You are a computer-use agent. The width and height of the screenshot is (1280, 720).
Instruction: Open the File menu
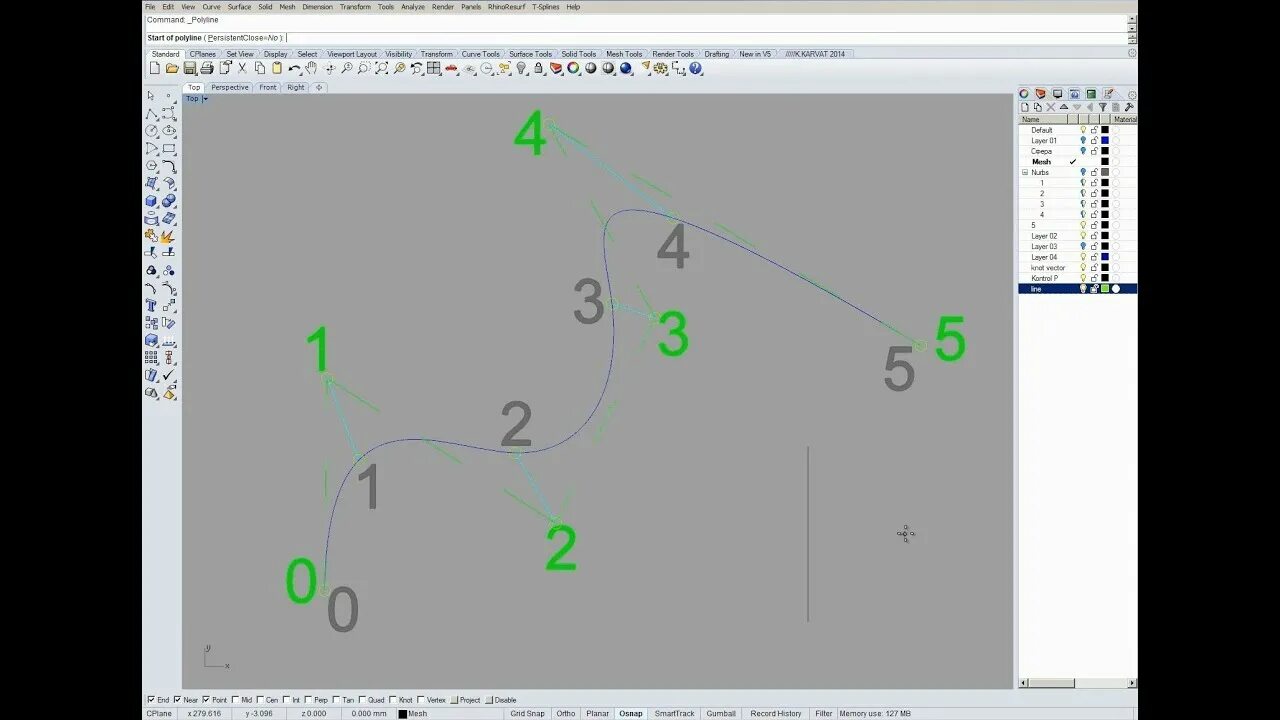click(x=150, y=7)
